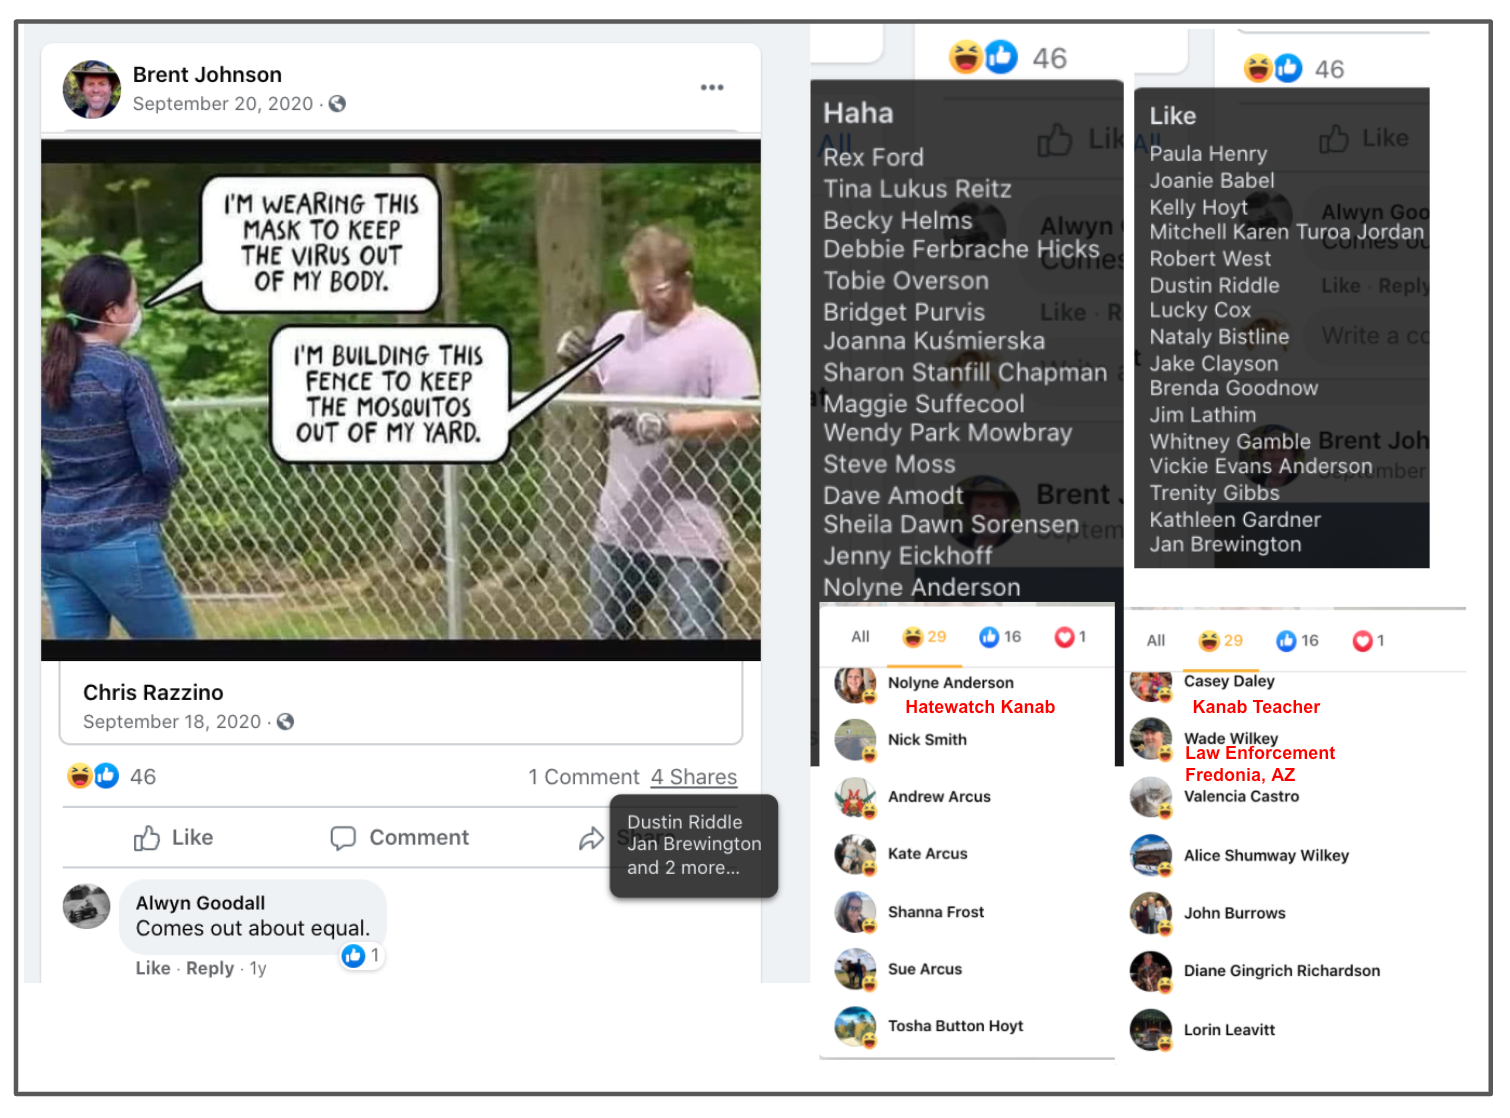Select the Haha 29 reactions tab in left list
The height and width of the screenshot is (1118, 1510).
pos(924,637)
